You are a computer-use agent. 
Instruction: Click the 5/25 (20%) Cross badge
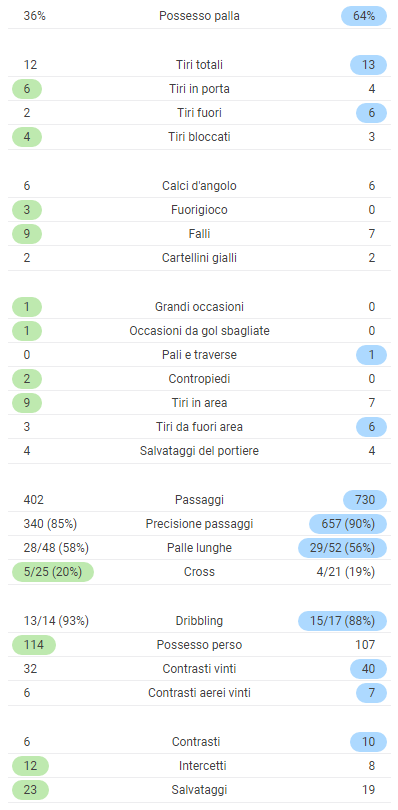tap(53, 572)
